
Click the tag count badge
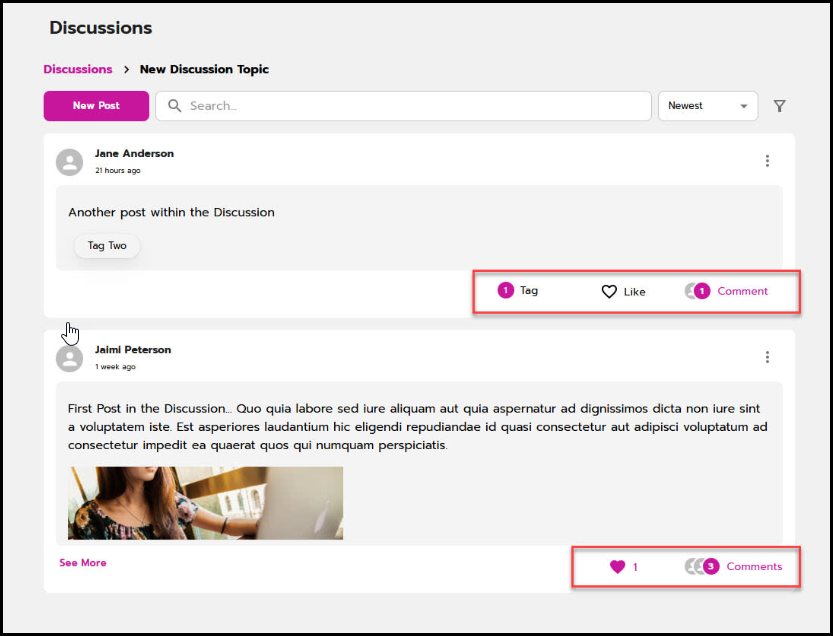click(505, 291)
